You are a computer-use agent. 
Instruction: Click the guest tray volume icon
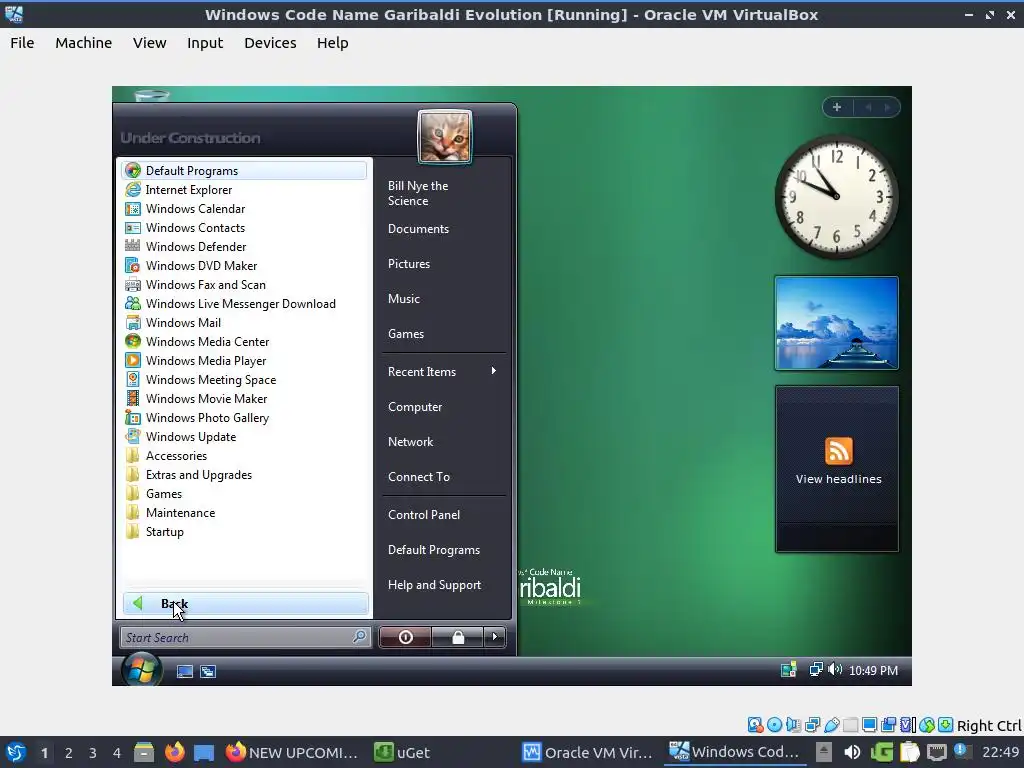pos(835,669)
